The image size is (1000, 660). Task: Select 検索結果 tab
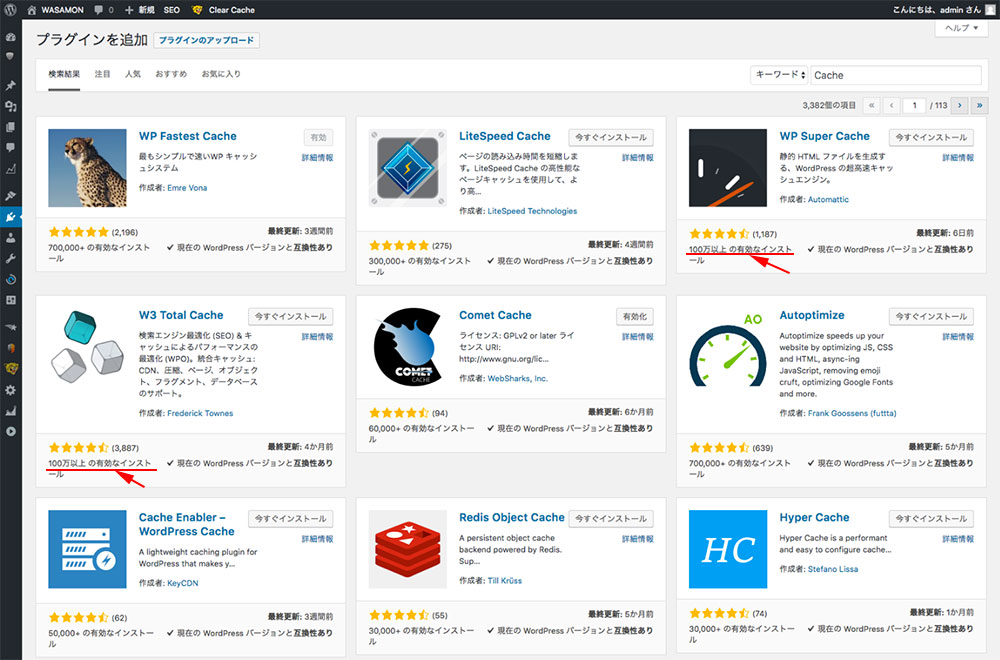tap(64, 74)
